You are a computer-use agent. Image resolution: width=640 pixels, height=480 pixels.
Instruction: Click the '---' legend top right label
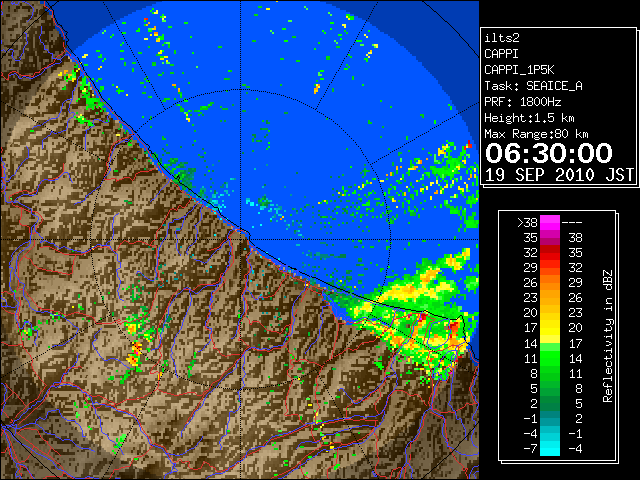coord(572,223)
